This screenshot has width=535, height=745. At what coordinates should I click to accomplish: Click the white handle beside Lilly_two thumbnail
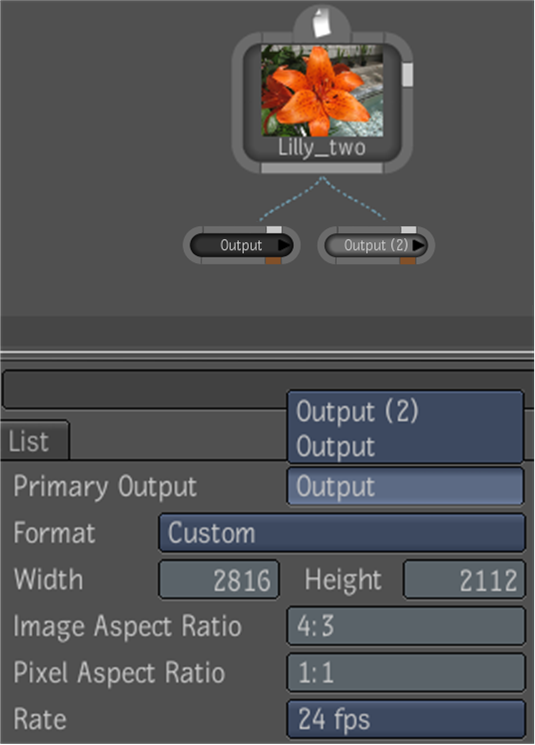tap(407, 75)
